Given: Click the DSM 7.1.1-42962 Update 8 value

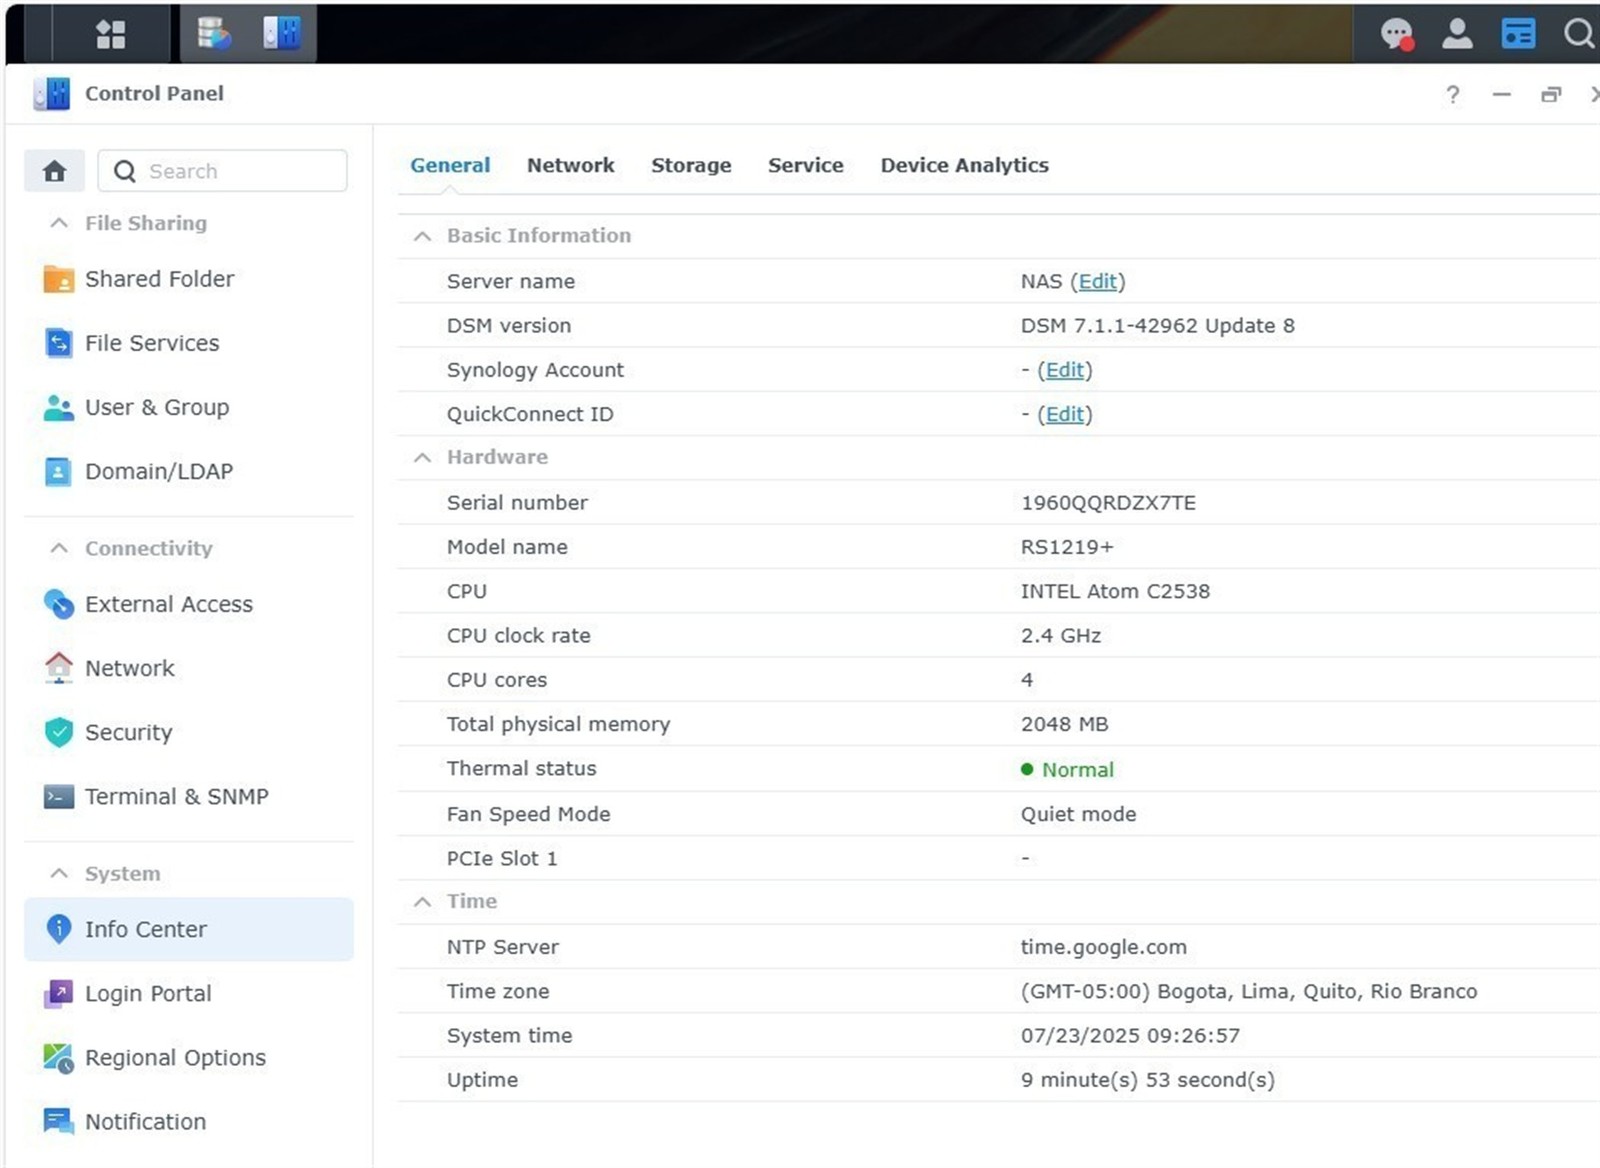Looking at the screenshot, I should point(1157,326).
